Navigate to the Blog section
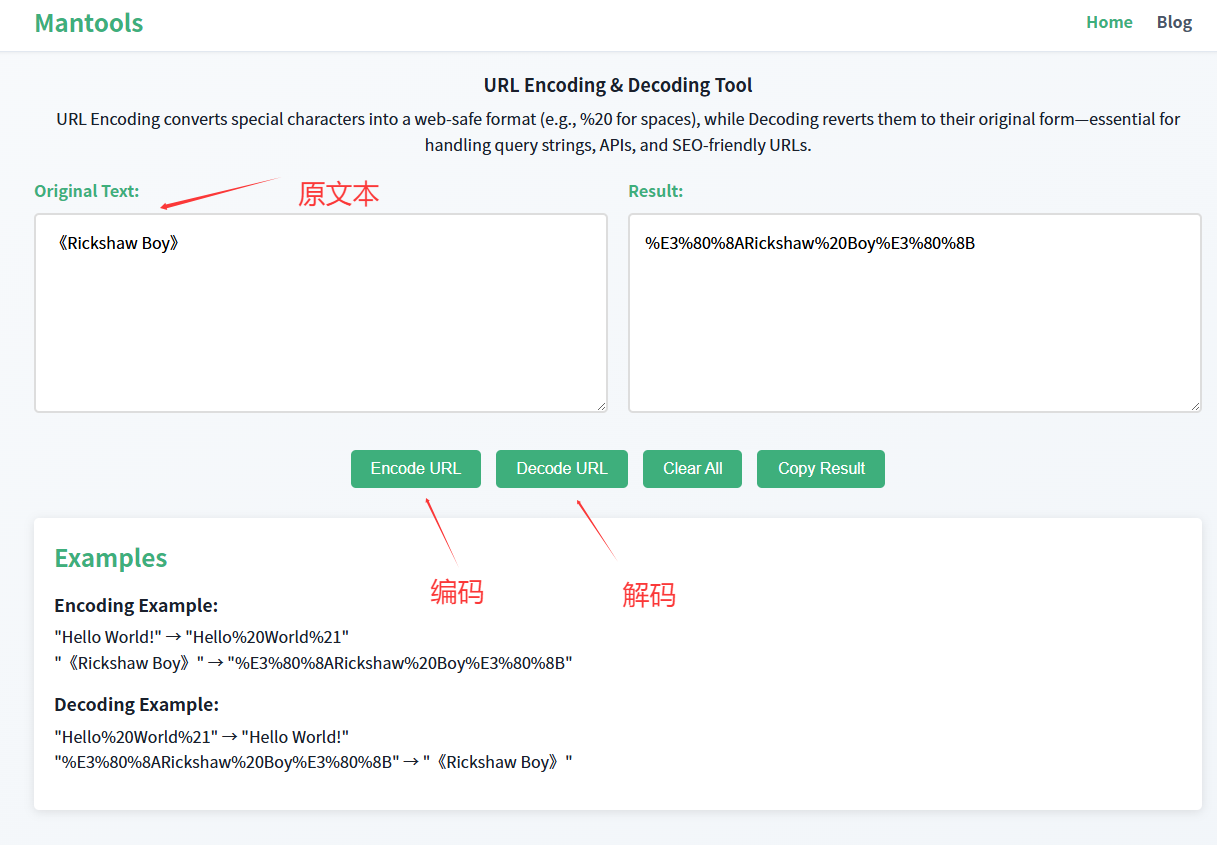Image resolution: width=1217 pixels, height=845 pixels. coord(1174,21)
